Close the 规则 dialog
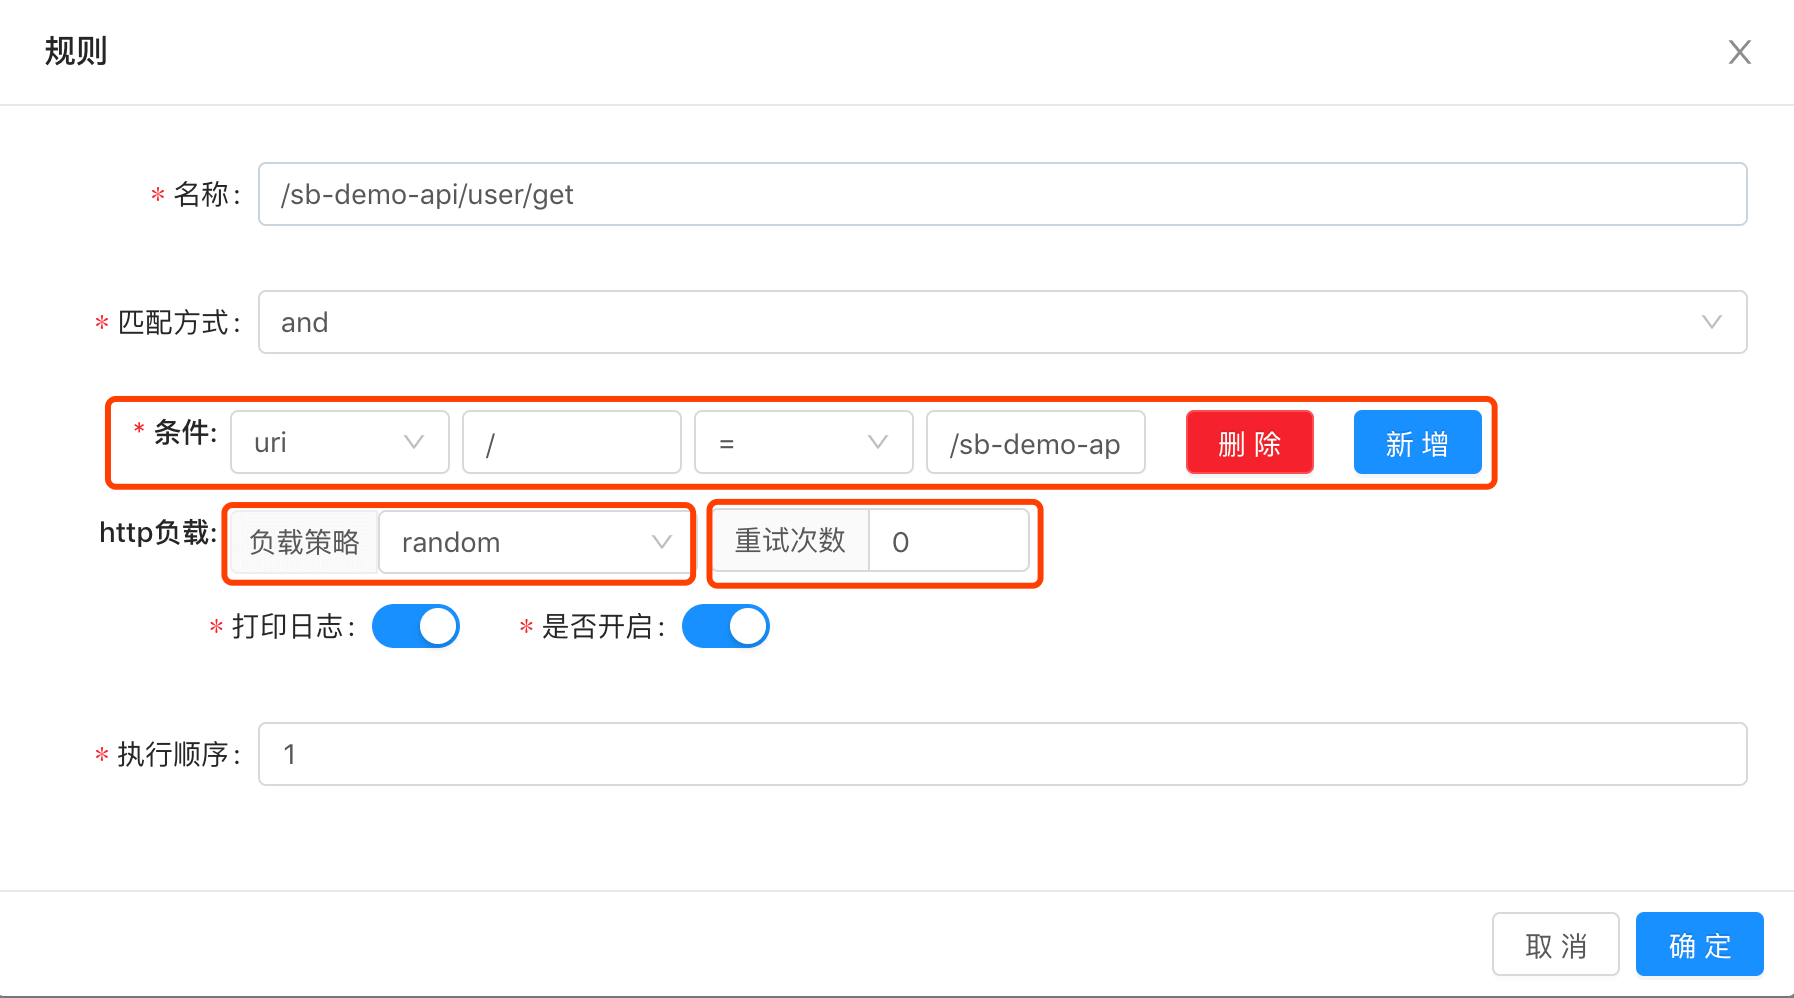This screenshot has width=1794, height=998. point(1740,51)
